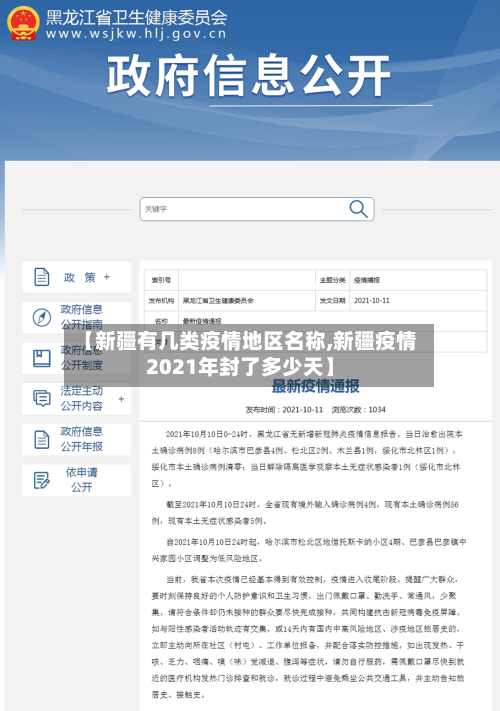
Task: Click paragraph starting 2021年10月10日0-24时
Action: pos(306,459)
